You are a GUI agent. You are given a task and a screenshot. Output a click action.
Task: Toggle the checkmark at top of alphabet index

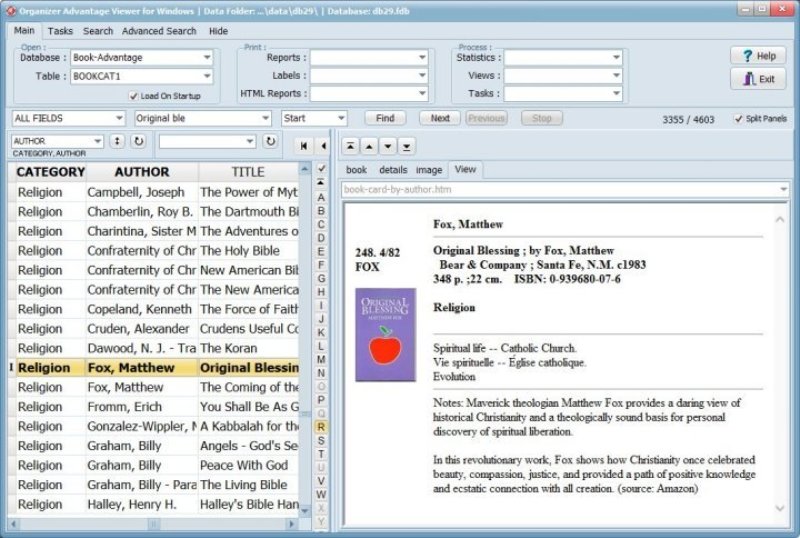tap(321, 169)
